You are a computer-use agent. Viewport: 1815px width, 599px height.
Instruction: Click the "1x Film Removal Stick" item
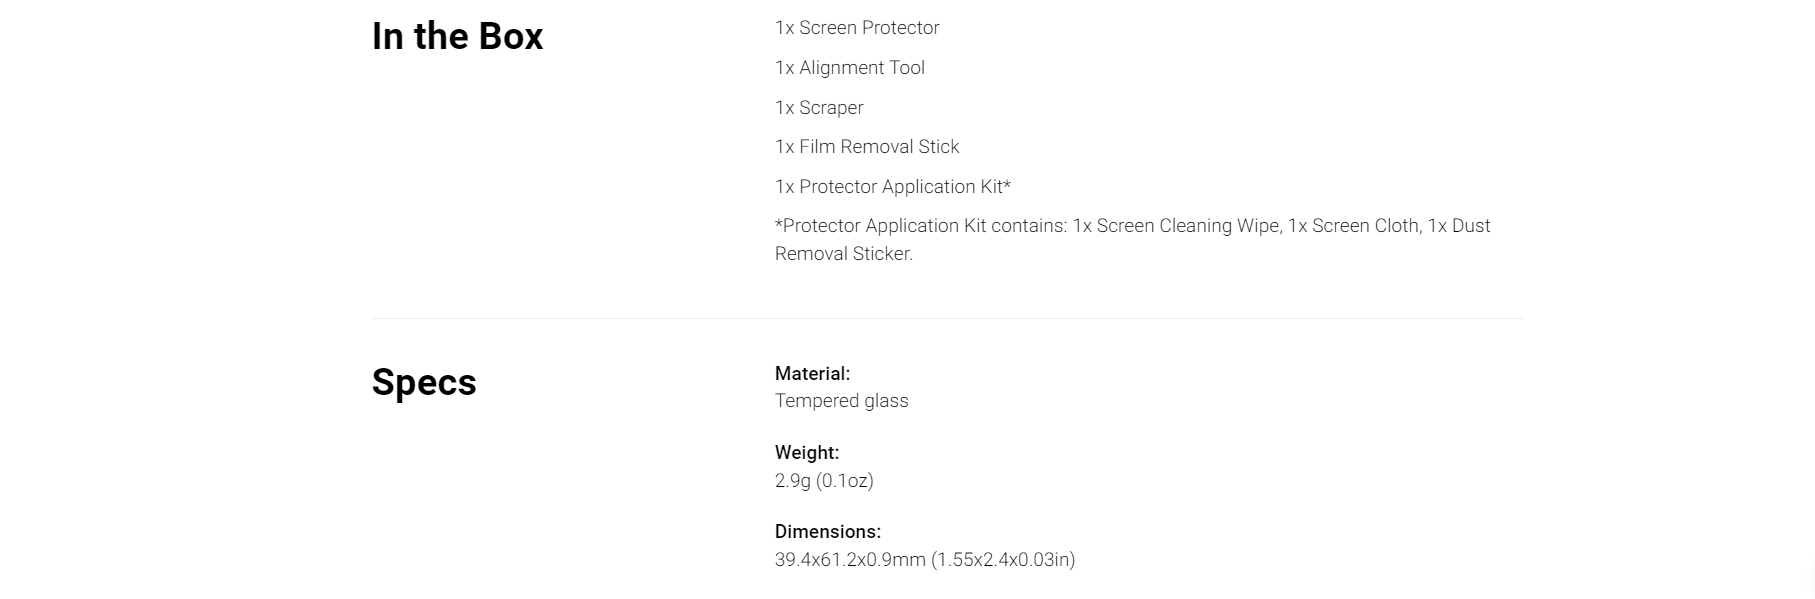point(867,147)
